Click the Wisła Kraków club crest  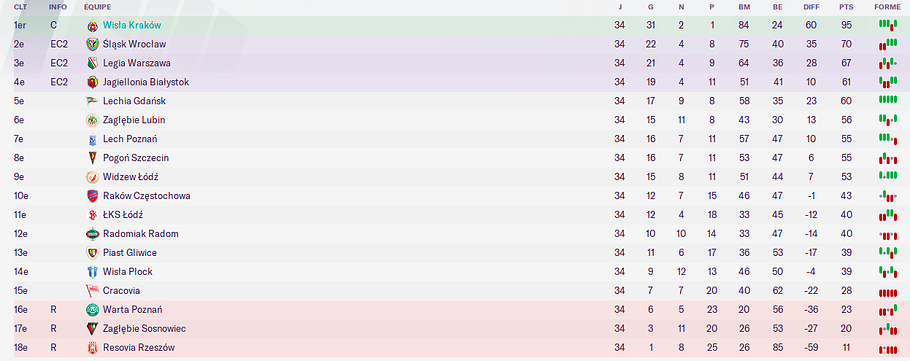92,26
